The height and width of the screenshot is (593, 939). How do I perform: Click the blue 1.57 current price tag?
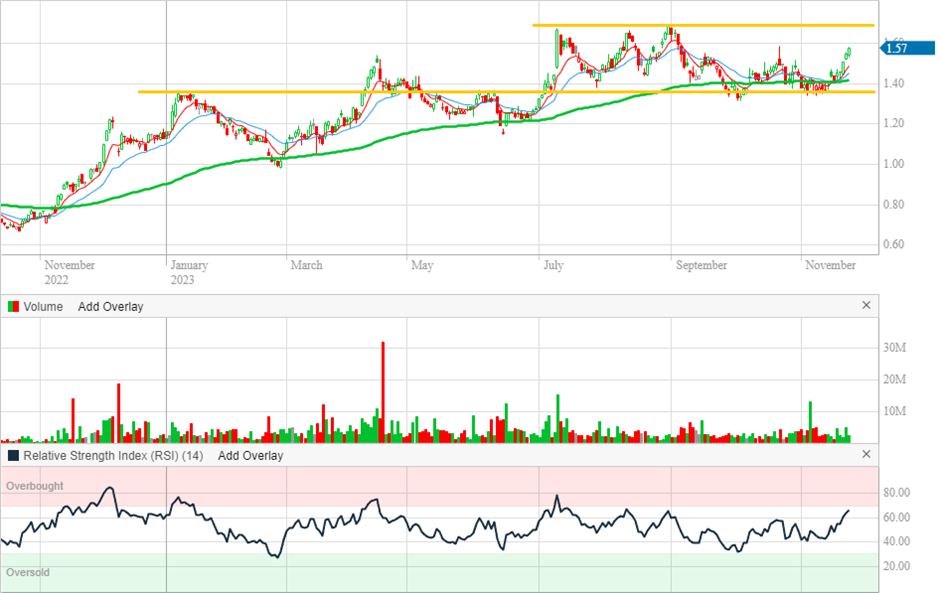point(894,48)
